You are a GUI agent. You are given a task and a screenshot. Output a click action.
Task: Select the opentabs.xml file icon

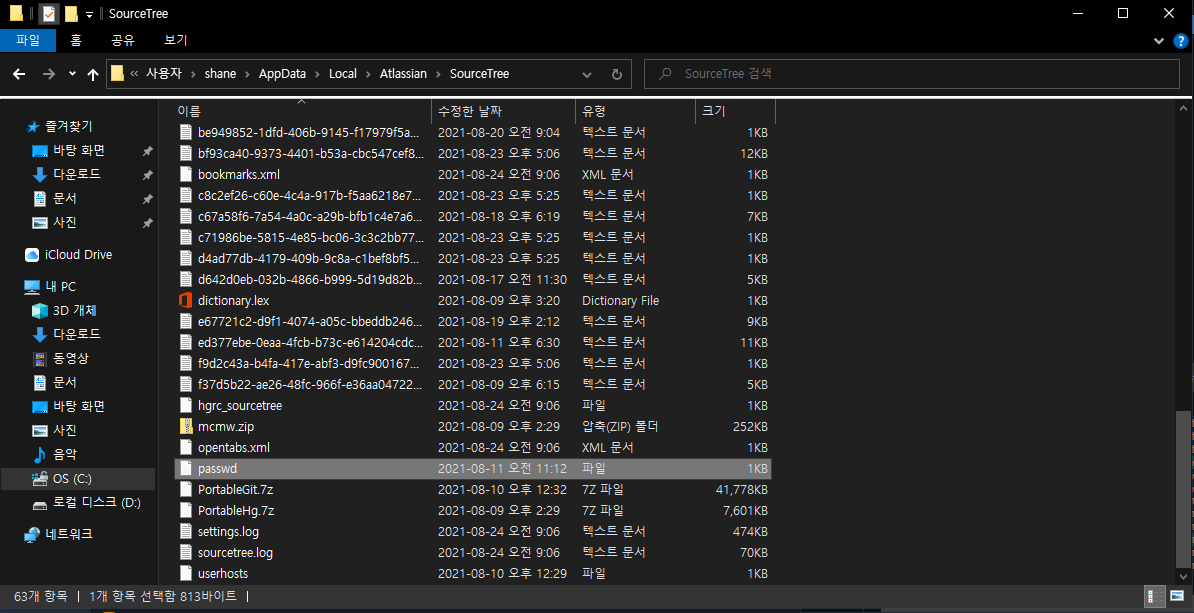(186, 447)
